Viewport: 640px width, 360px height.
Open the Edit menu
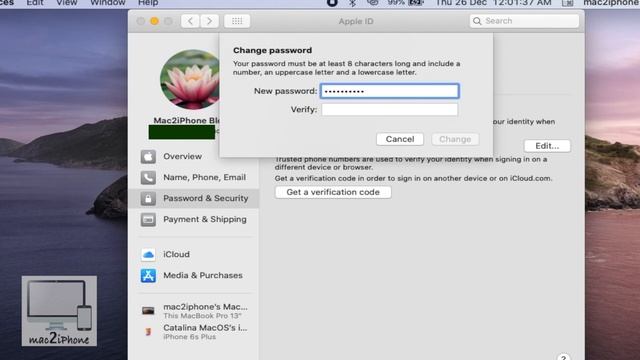(x=35, y=3)
